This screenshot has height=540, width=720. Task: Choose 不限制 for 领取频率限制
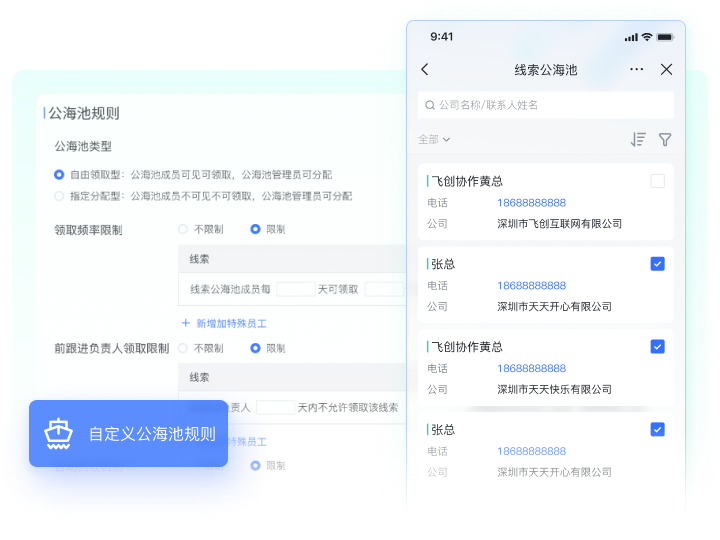coord(183,229)
